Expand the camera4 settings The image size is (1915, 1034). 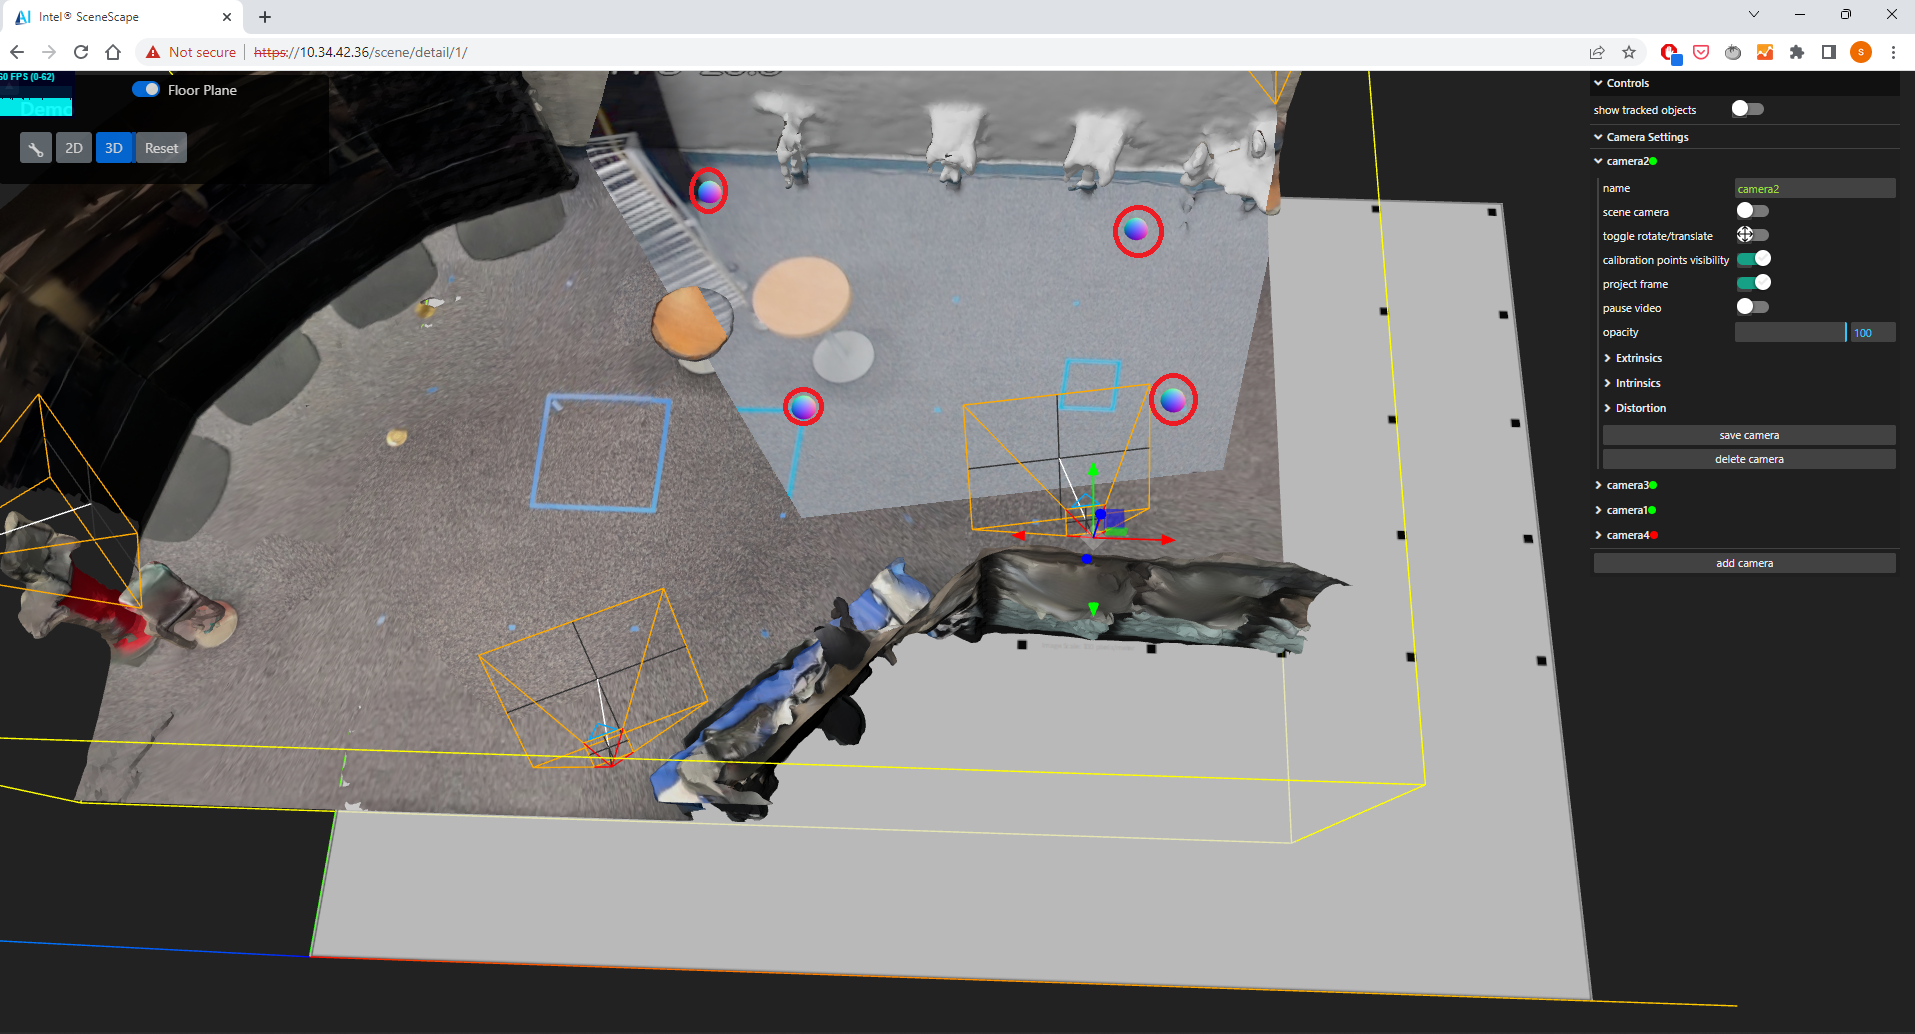(x=1627, y=535)
